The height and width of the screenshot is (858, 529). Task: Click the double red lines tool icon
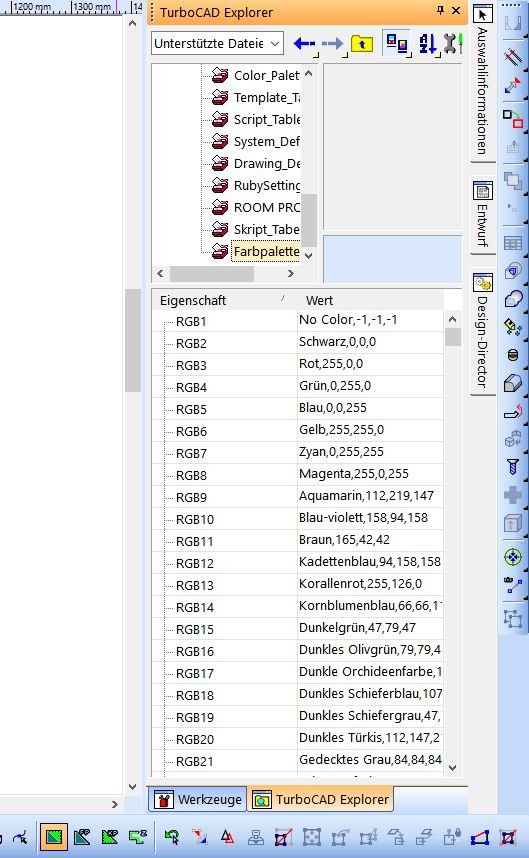pyautogui.click(x=513, y=56)
